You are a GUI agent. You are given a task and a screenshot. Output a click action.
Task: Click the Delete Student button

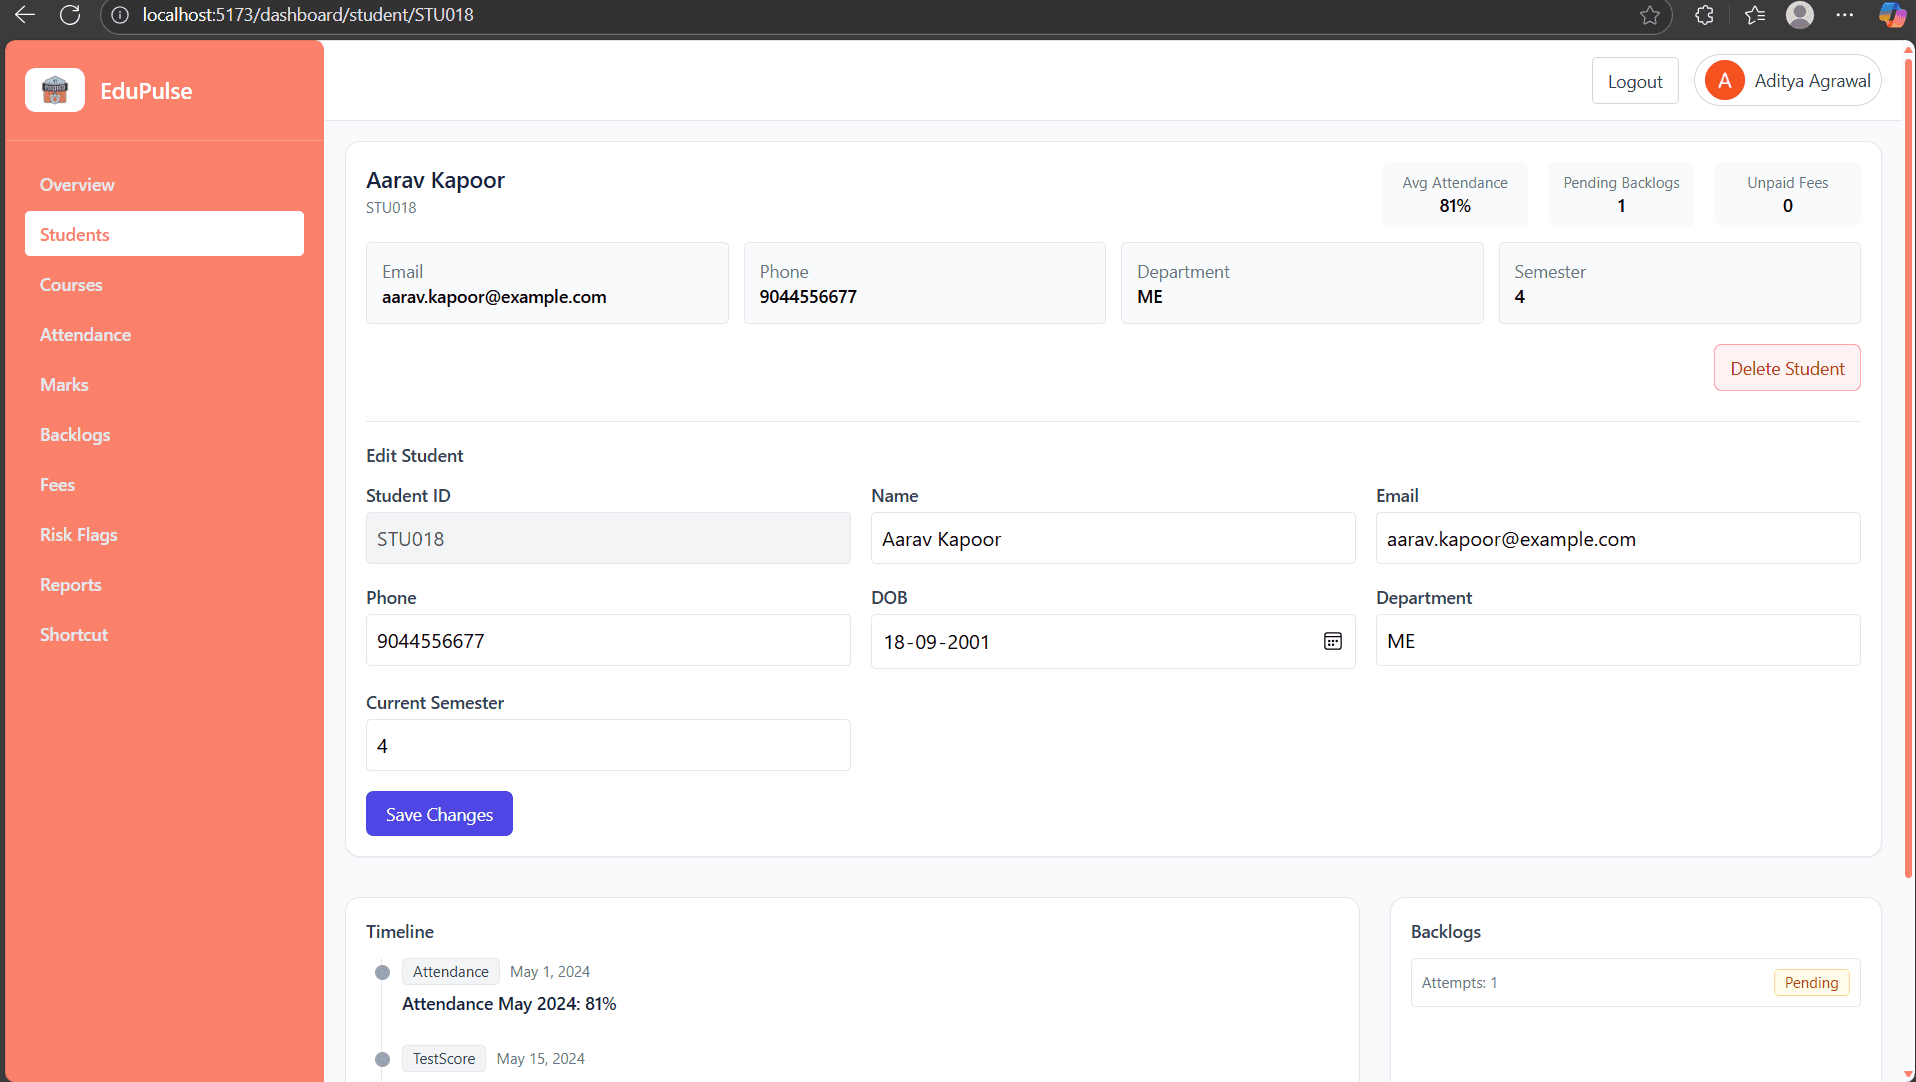pos(1787,368)
